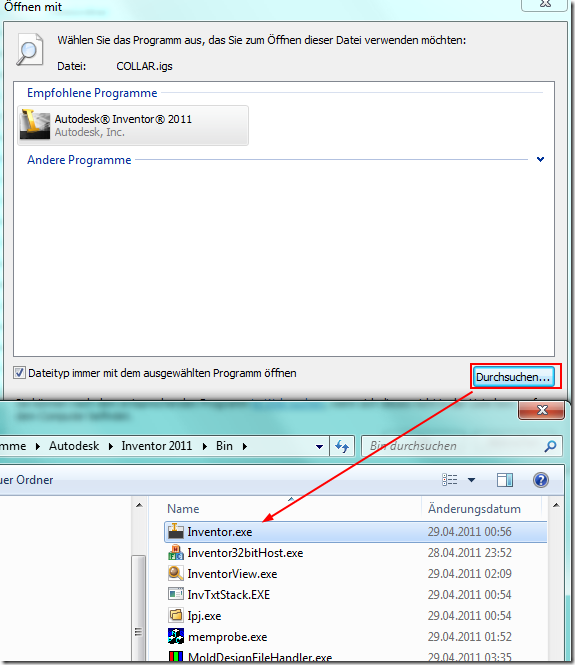Click date 28.04.2011 23:52 cell
Image resolution: width=575 pixels, height=665 pixels.
[x=469, y=553]
